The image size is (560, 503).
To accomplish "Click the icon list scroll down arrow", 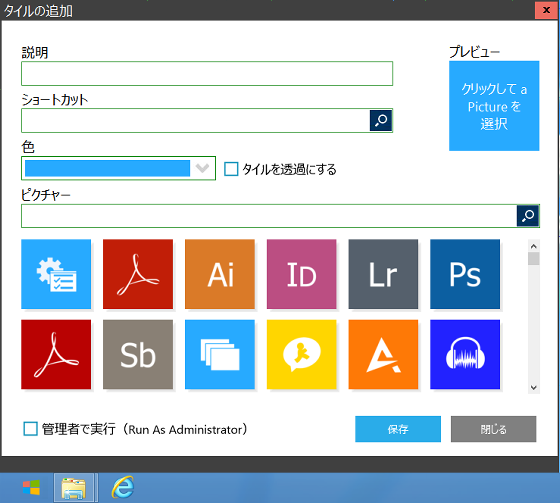I will pyautogui.click(x=534, y=388).
